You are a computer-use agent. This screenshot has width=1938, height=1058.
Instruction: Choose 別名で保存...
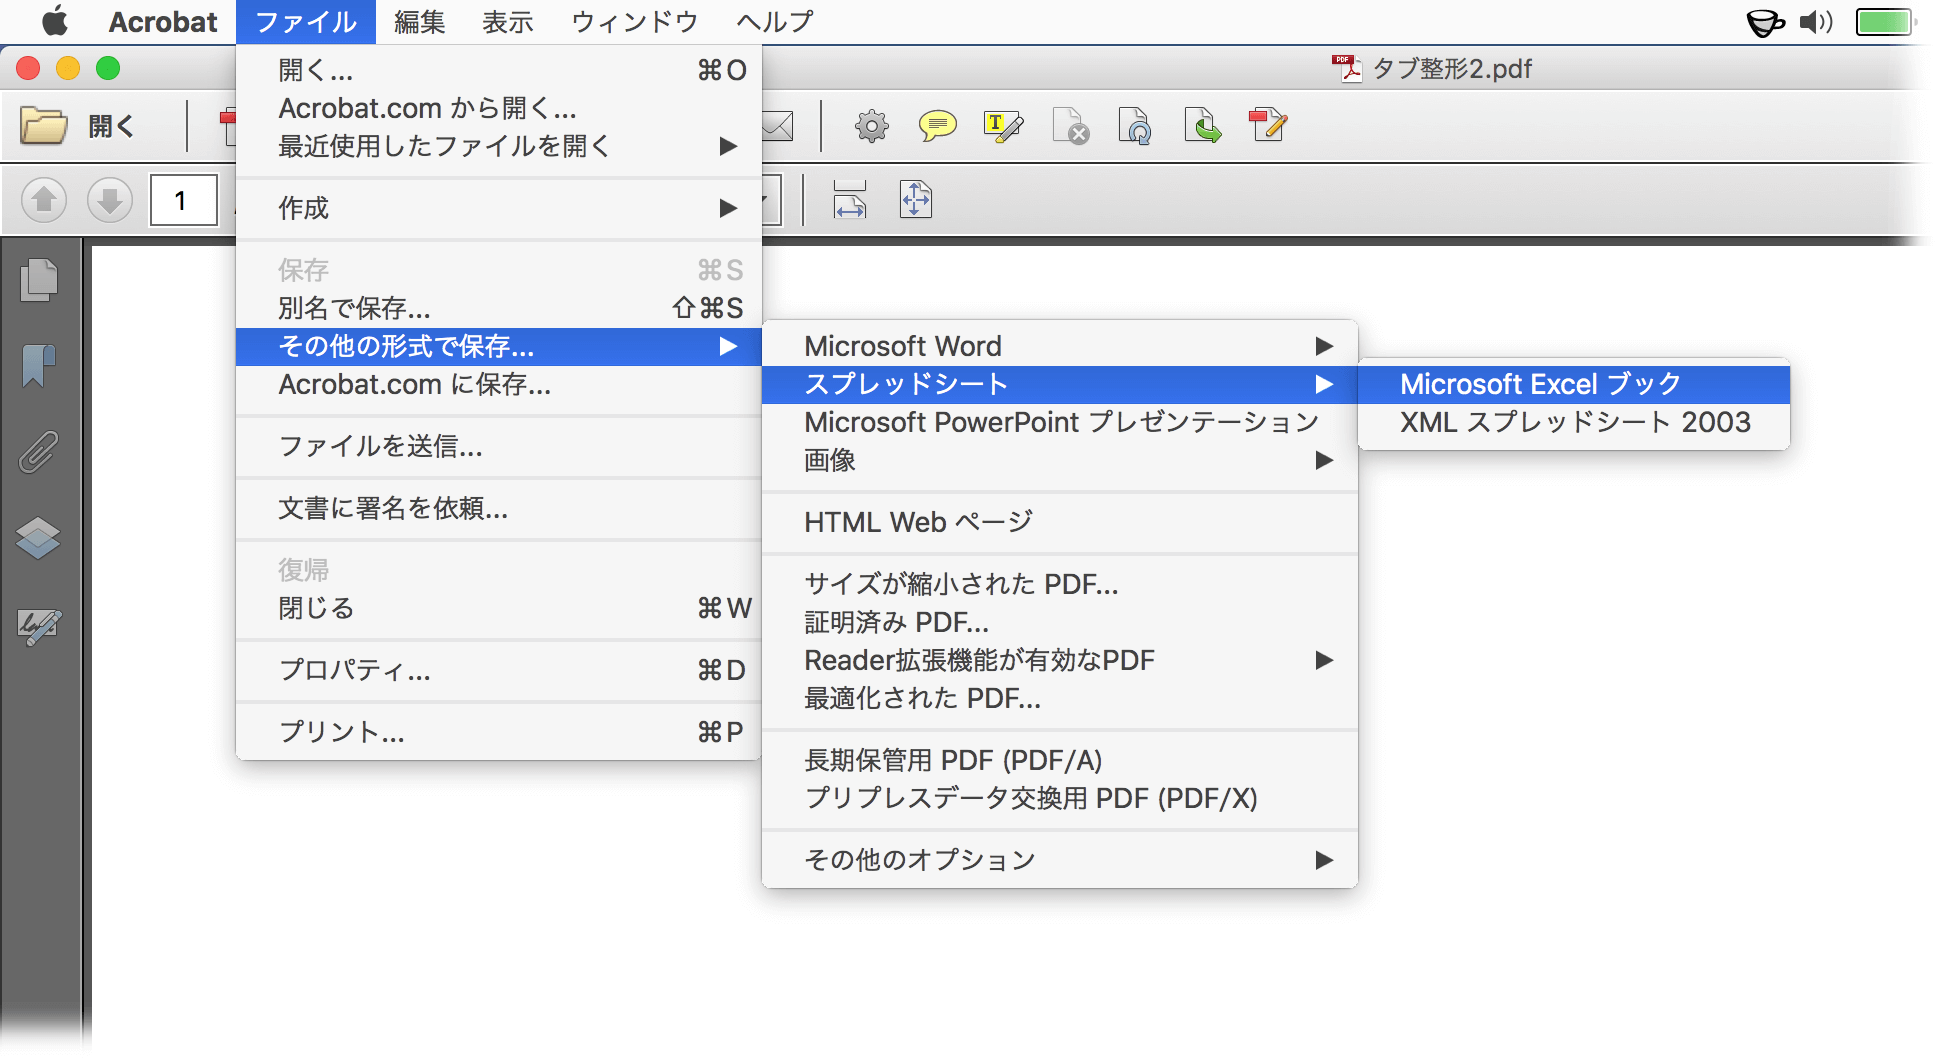coord(498,308)
